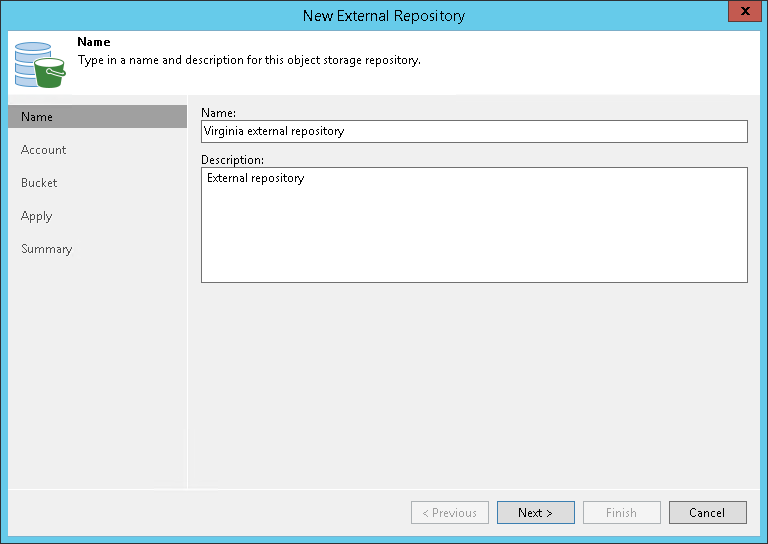This screenshot has width=768, height=544.
Task: Click the Previous button
Action: click(450, 512)
